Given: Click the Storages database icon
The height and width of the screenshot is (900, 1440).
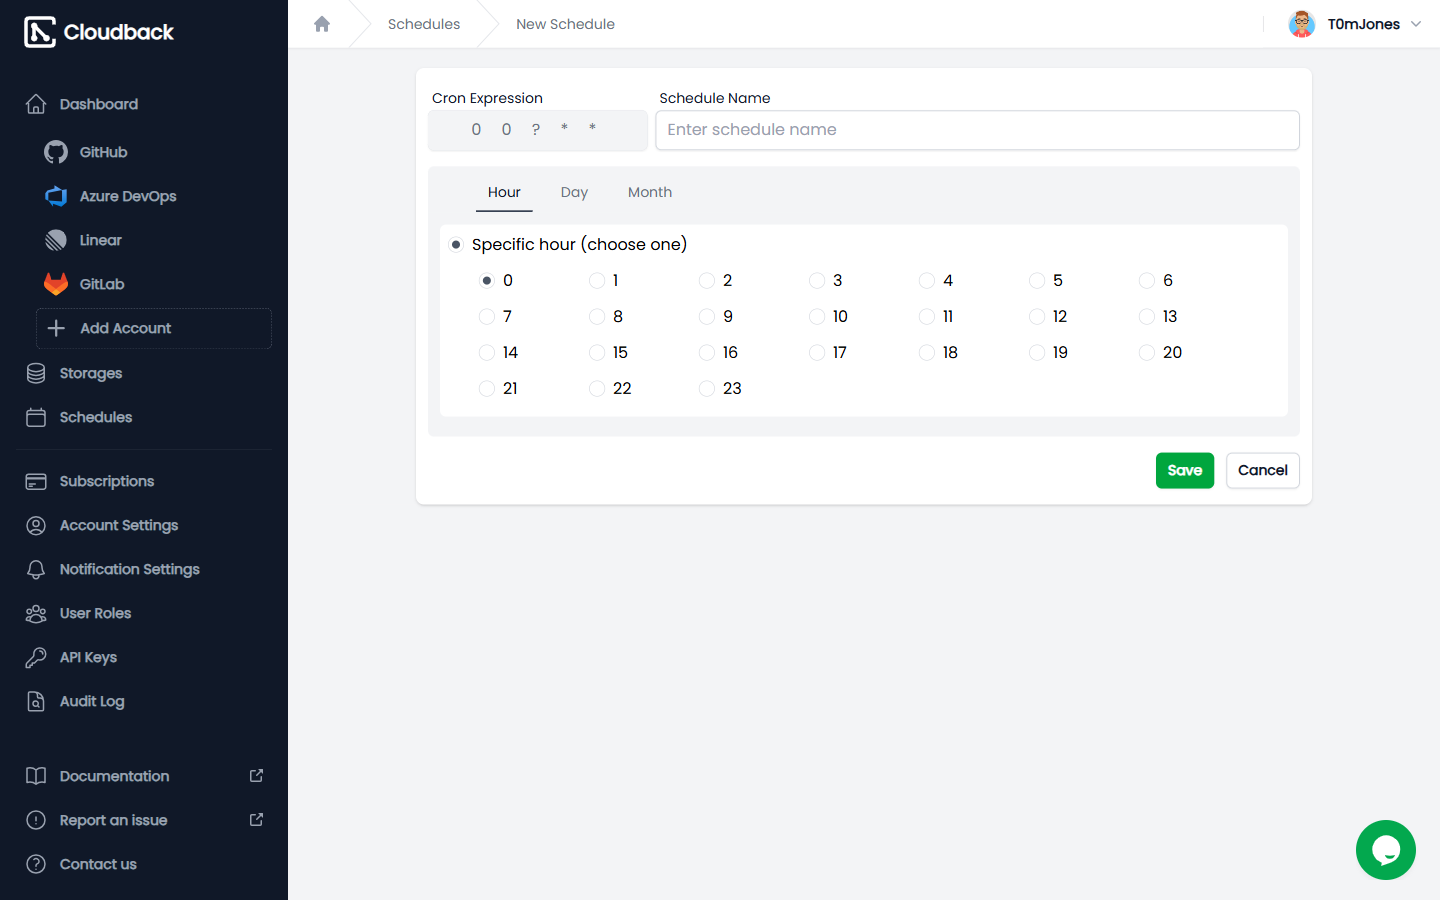Looking at the screenshot, I should [x=36, y=373].
